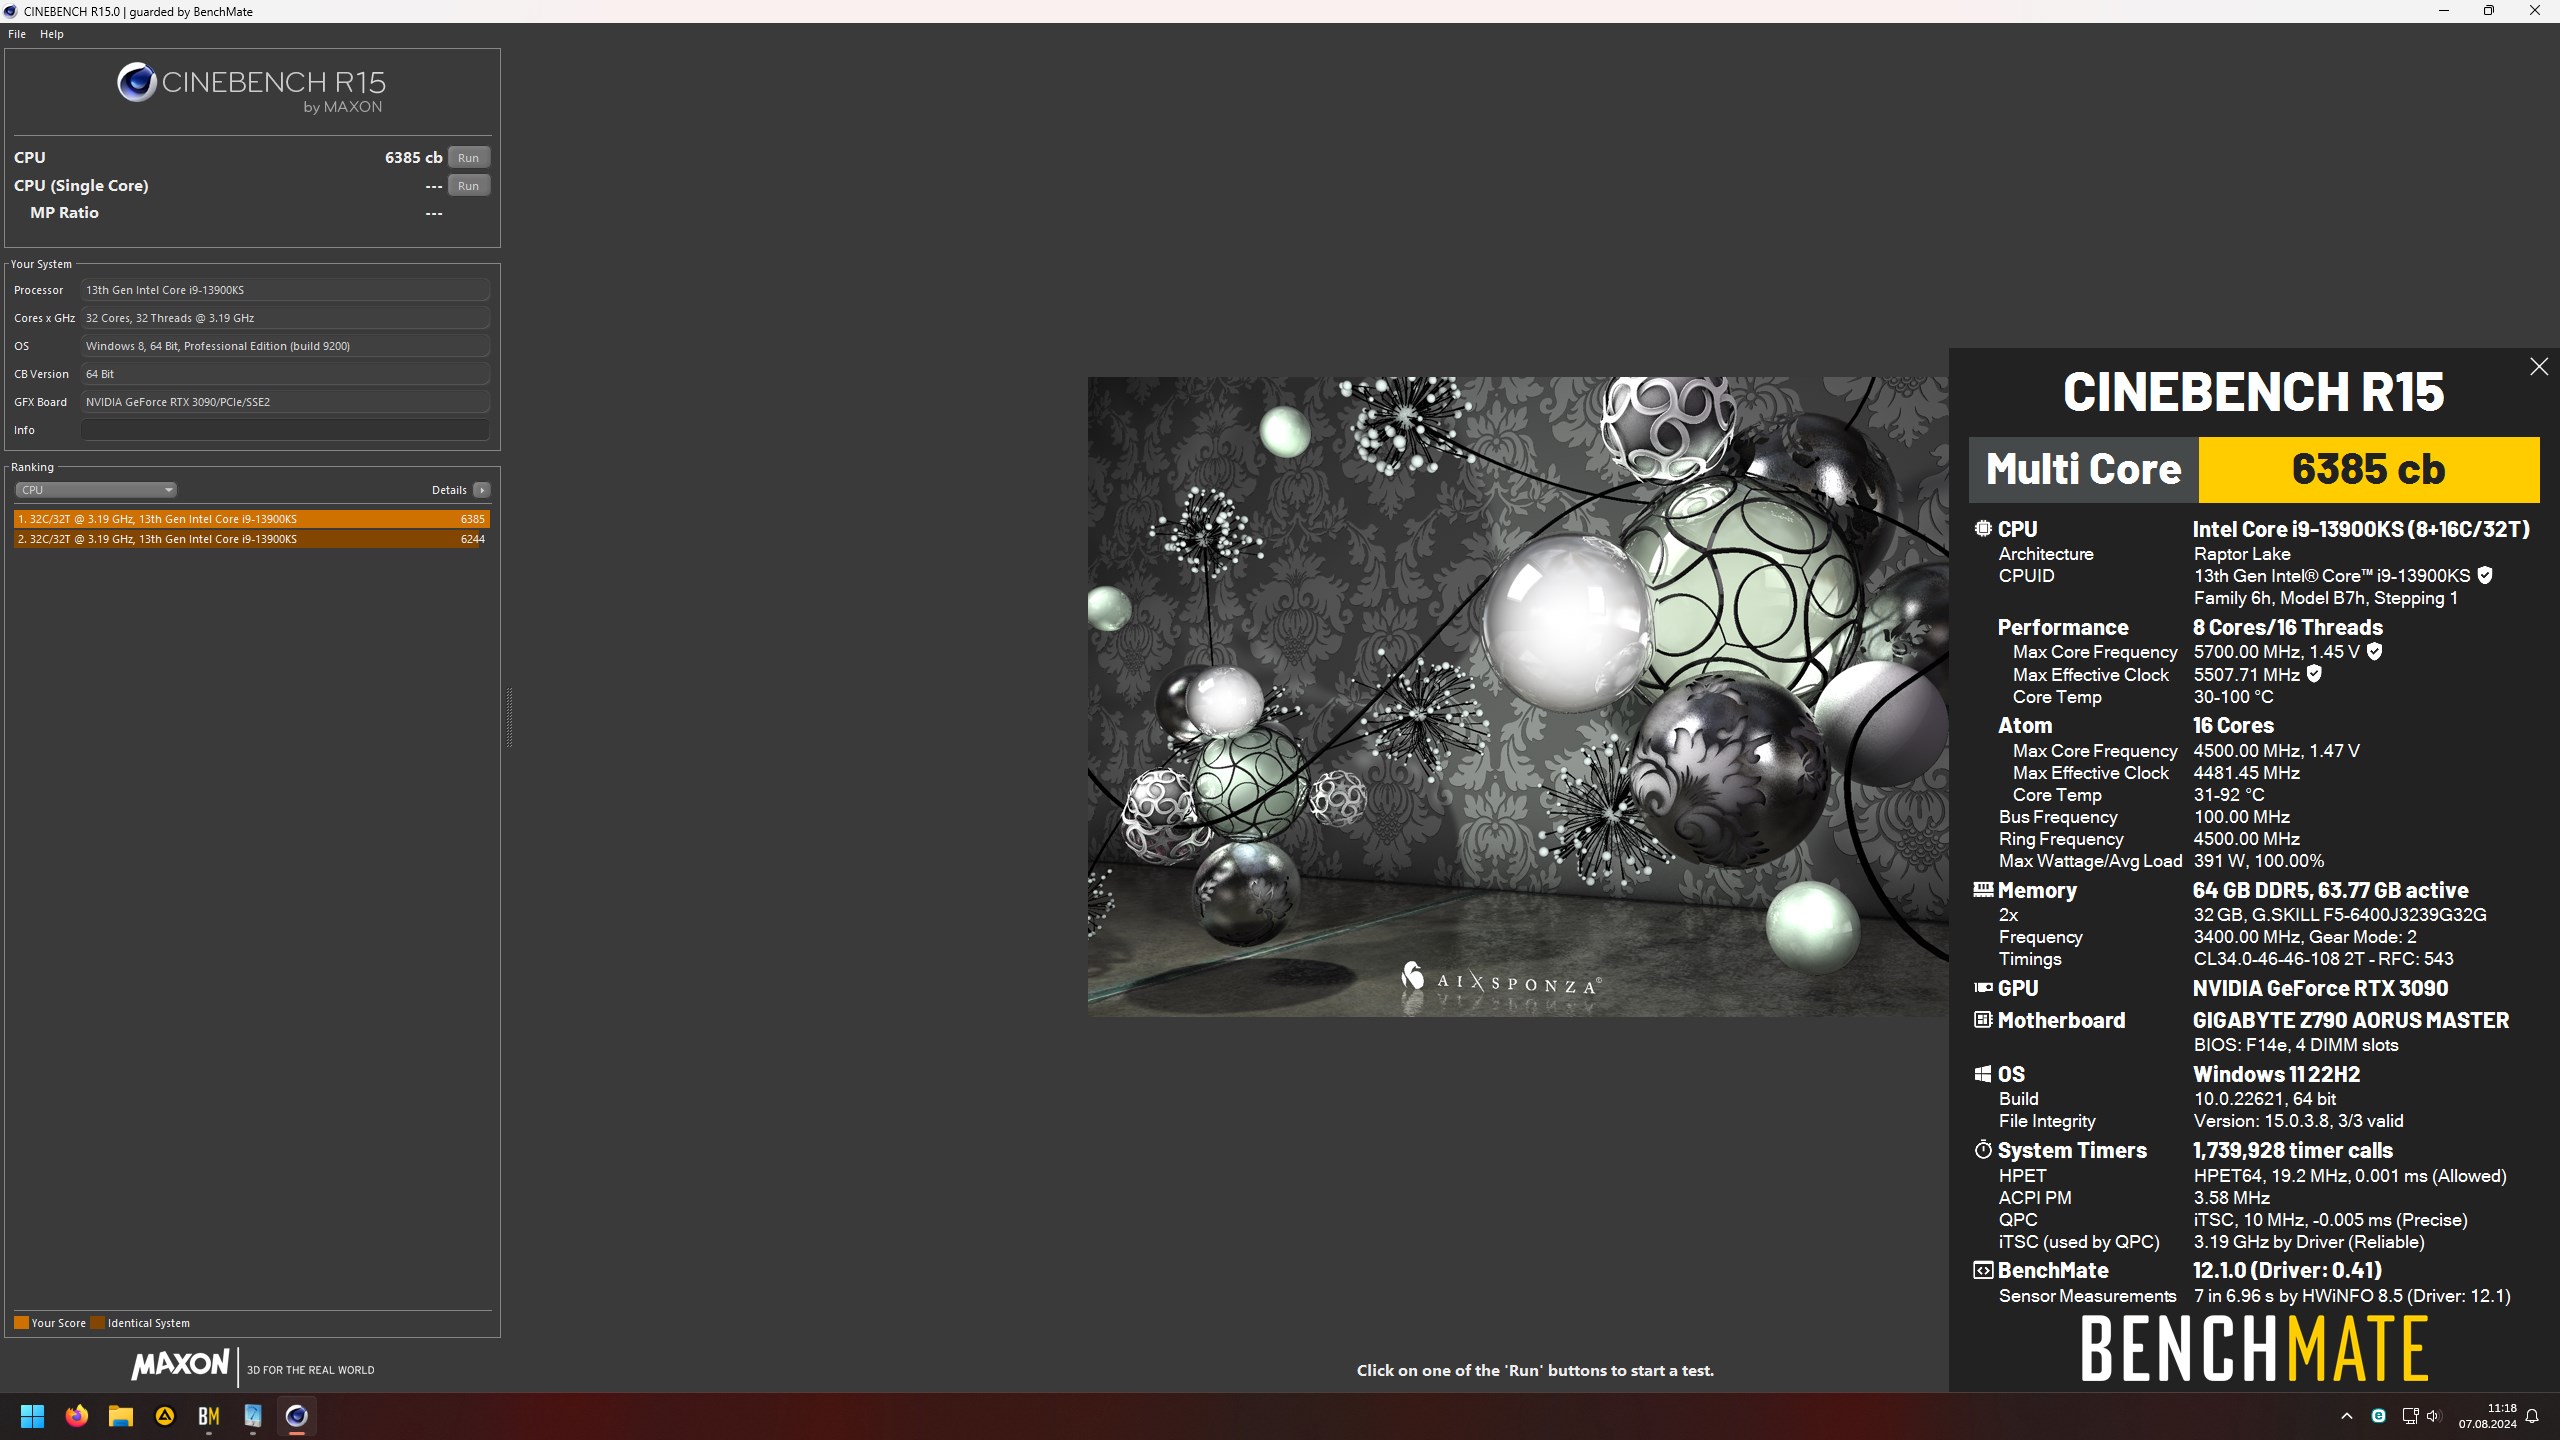Click the left panel splitter handle
This screenshot has width=2560, height=1440.
[x=509, y=717]
